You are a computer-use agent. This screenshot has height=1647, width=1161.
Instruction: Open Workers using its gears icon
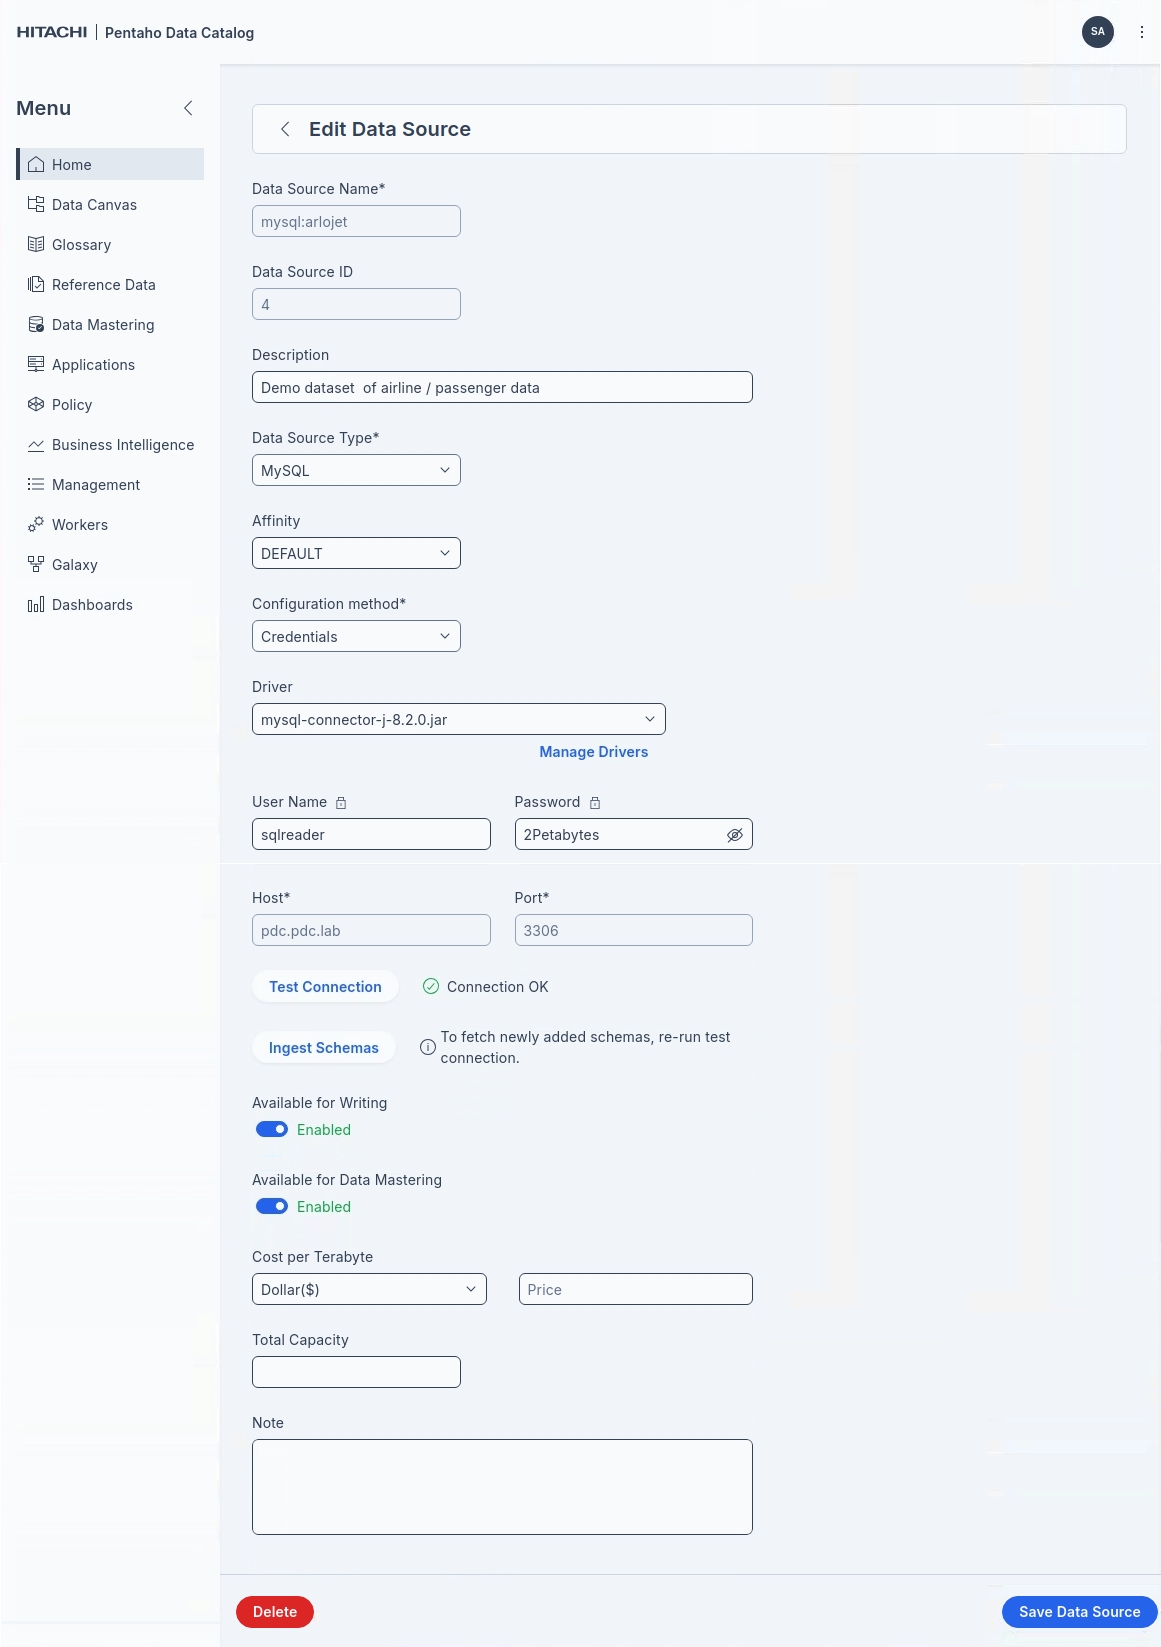click(x=36, y=524)
